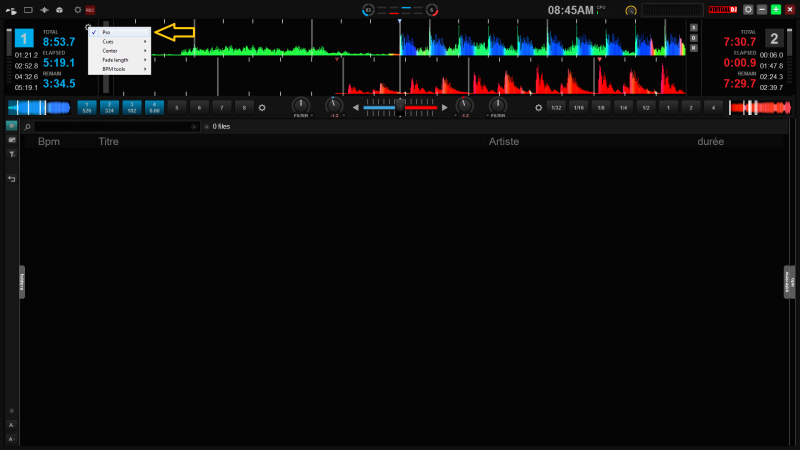Click empty hot cue pad 8
Viewport: 800px width, 450px height.
coord(244,108)
